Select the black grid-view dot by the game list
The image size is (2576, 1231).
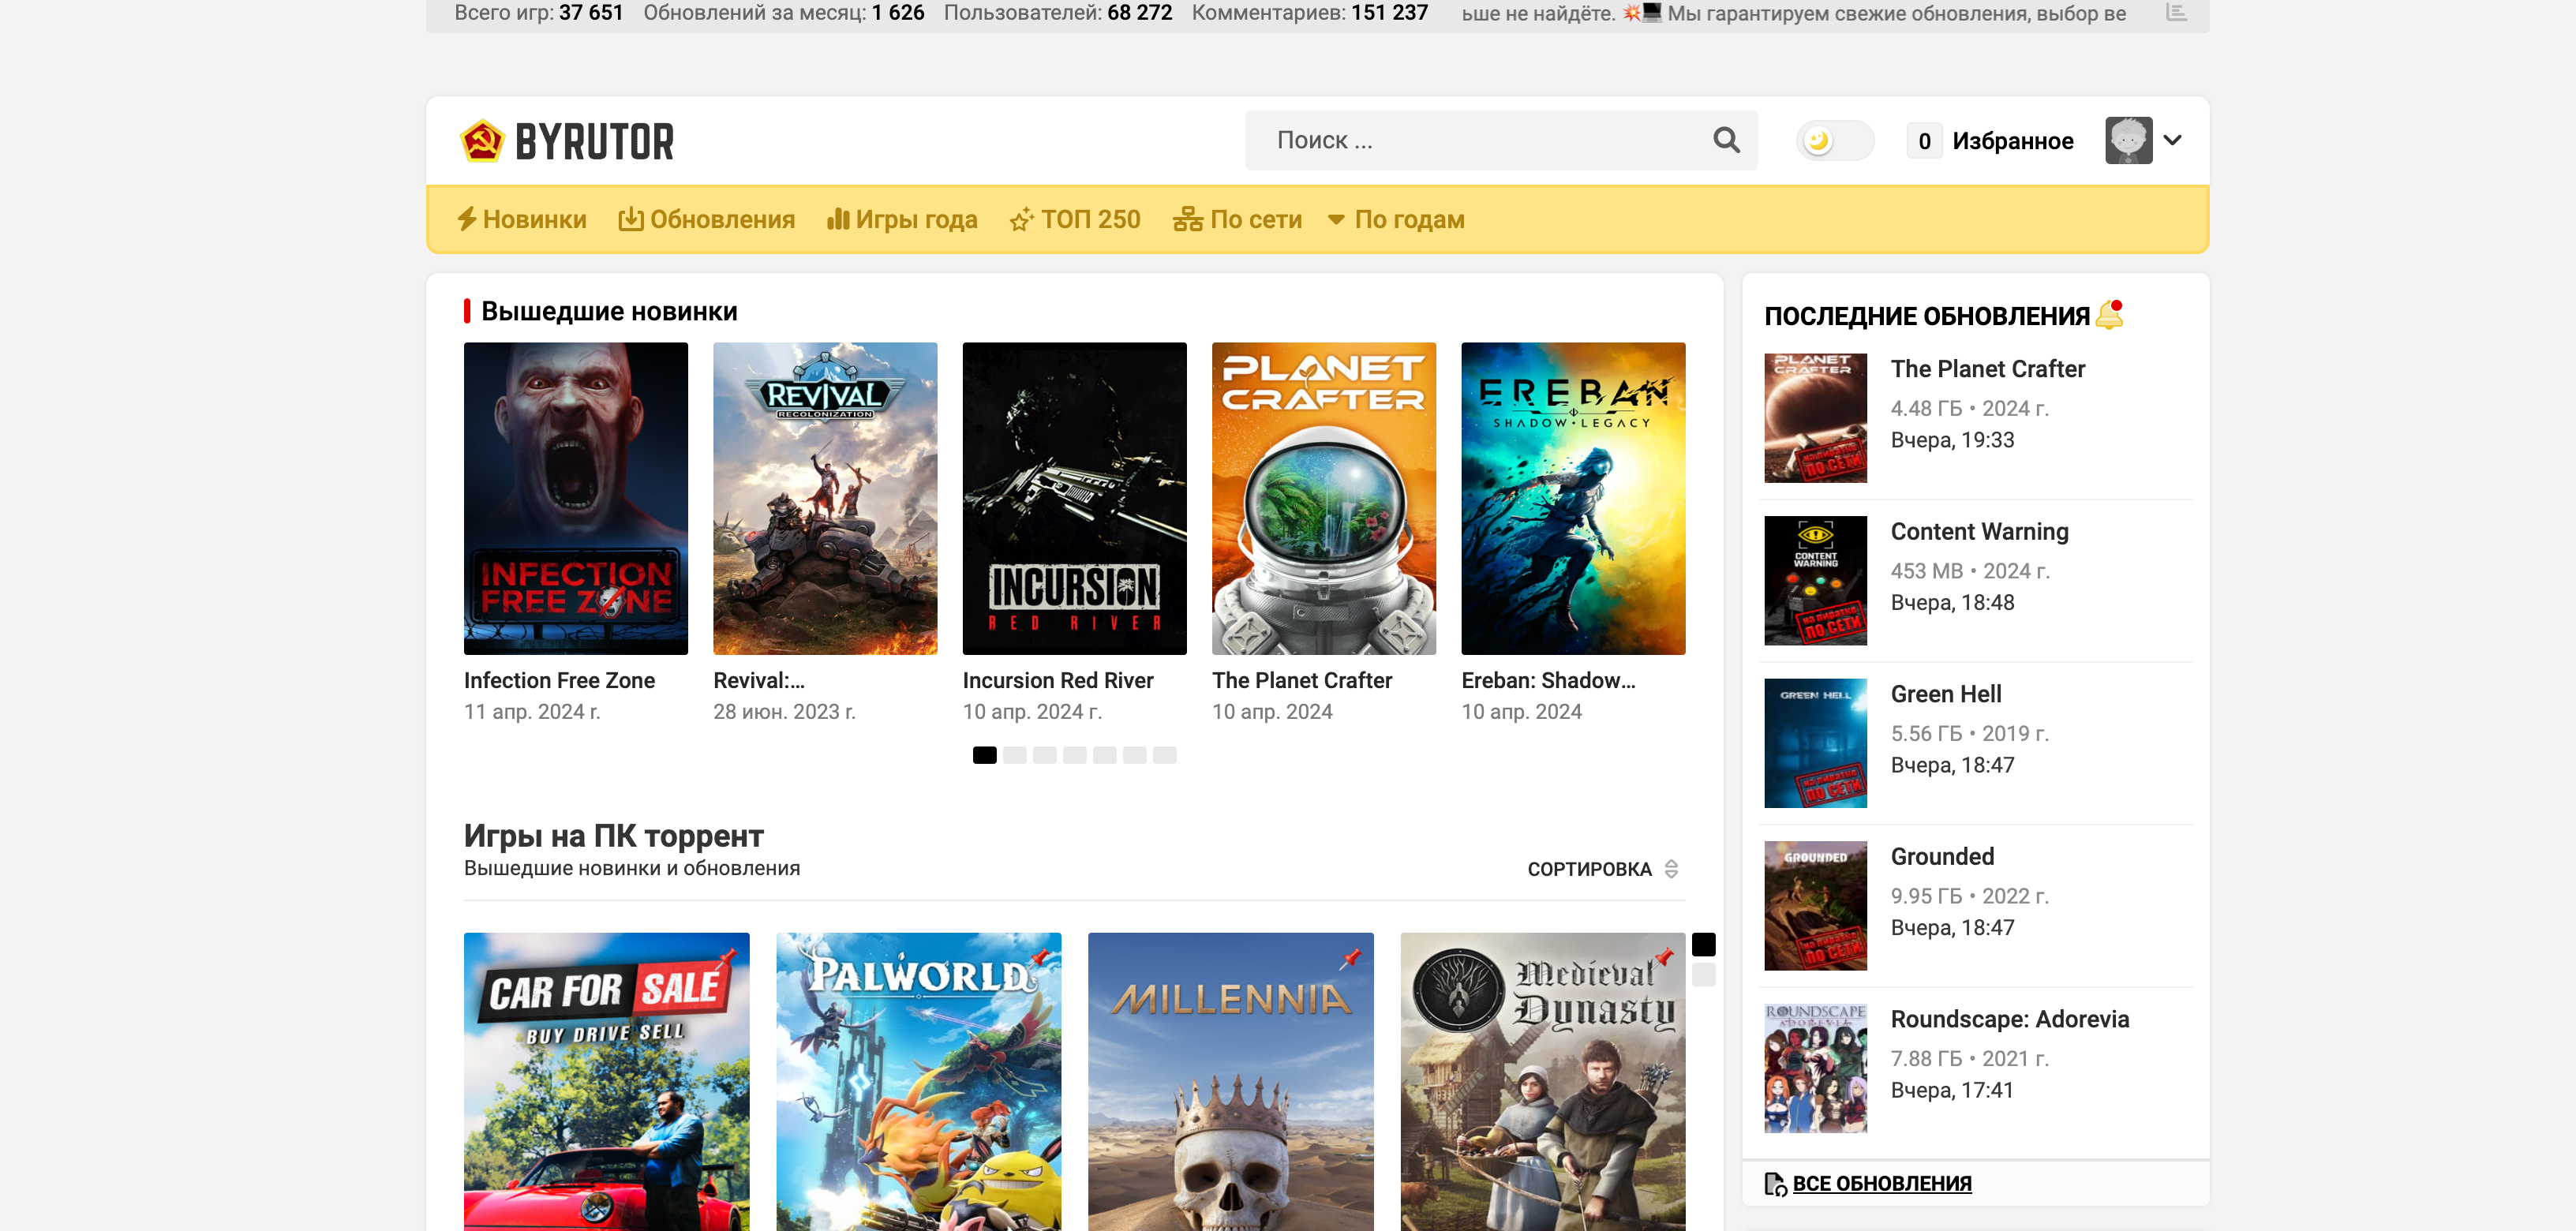point(1703,944)
